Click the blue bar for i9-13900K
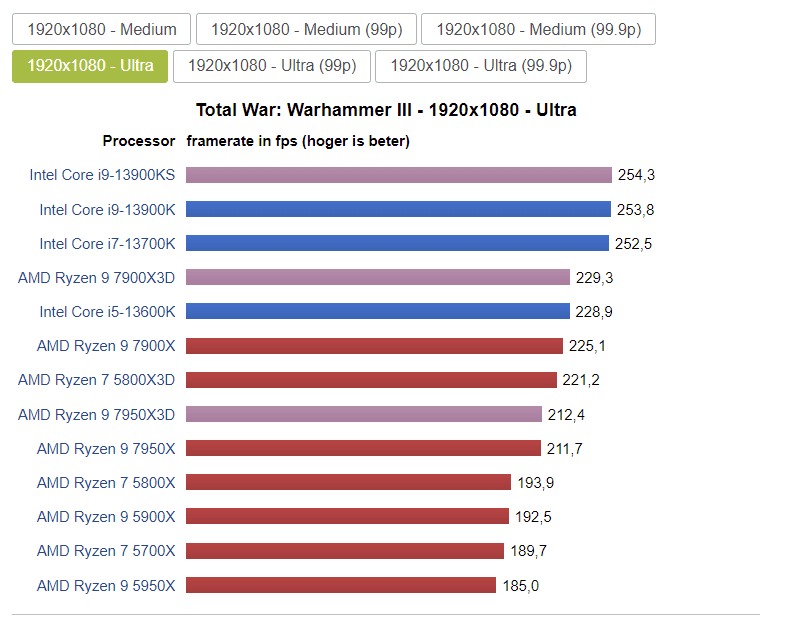Image resolution: width=799 pixels, height=643 pixels. click(x=398, y=209)
